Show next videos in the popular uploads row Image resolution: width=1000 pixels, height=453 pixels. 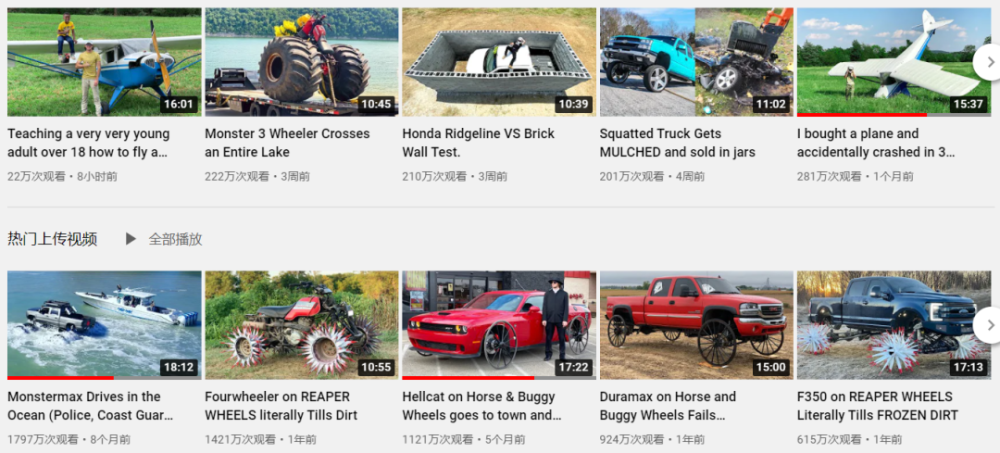[988, 325]
